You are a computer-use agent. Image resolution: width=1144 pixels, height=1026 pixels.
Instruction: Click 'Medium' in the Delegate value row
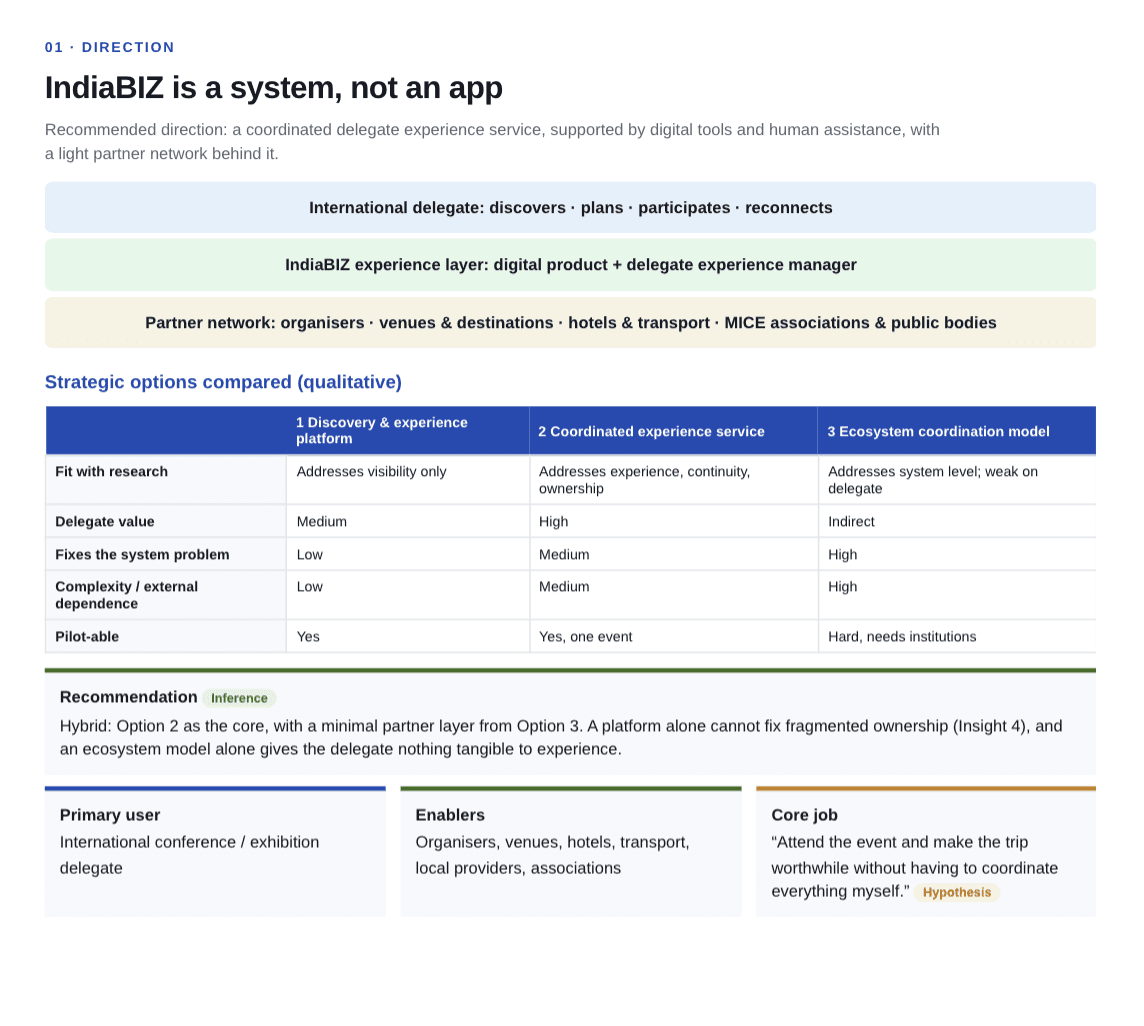coord(322,522)
